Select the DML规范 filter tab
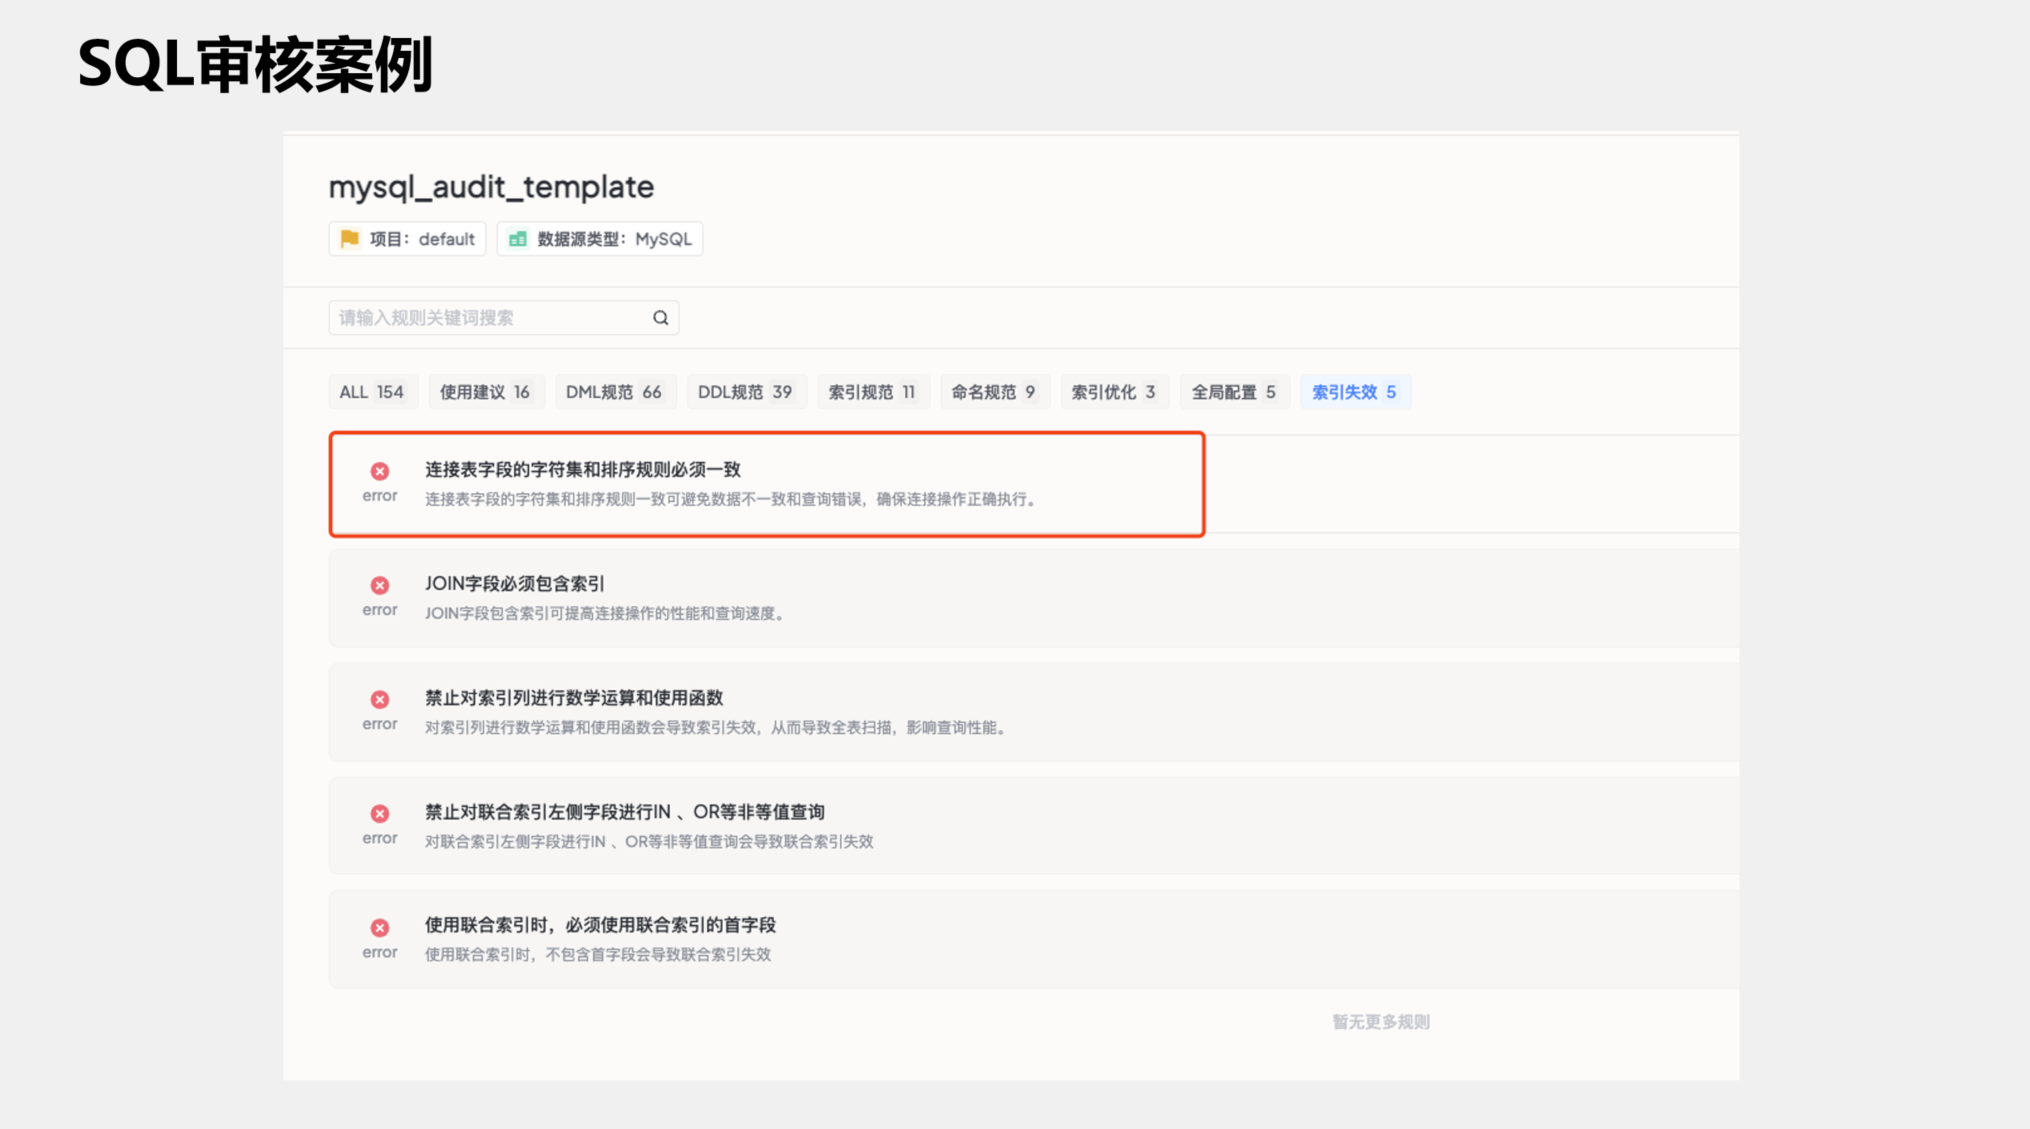 [615, 391]
